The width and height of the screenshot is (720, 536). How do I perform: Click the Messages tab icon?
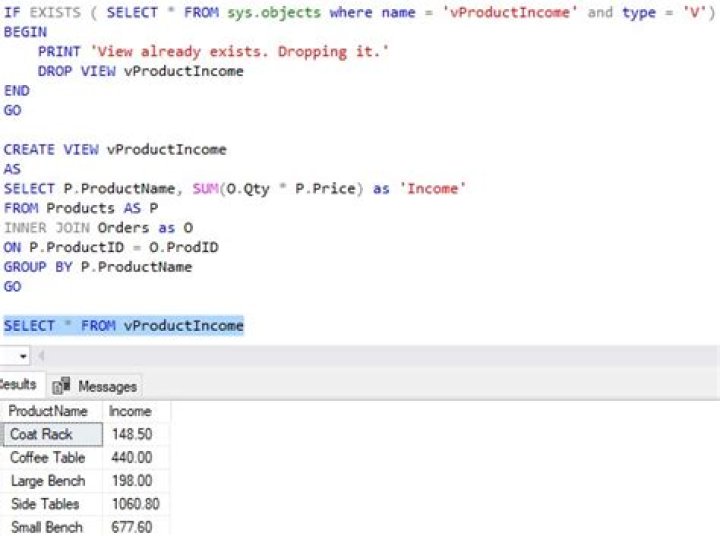(61, 386)
